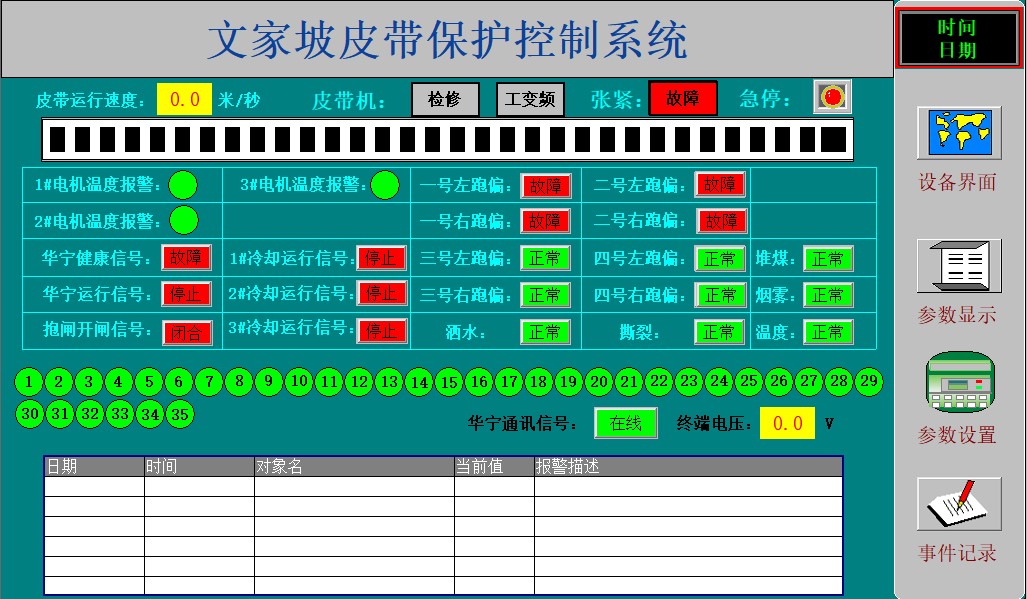The image size is (1027, 599).
Task: Click the 洒水 正常 status
Action: click(545, 332)
